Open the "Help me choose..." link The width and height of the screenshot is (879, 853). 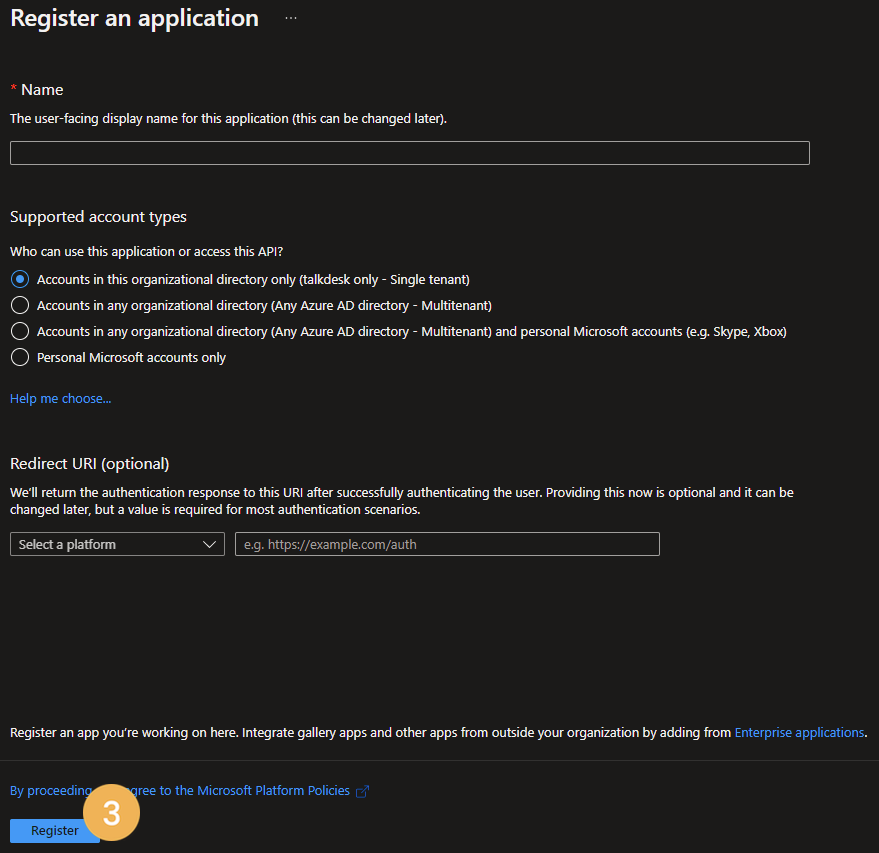tap(60, 398)
